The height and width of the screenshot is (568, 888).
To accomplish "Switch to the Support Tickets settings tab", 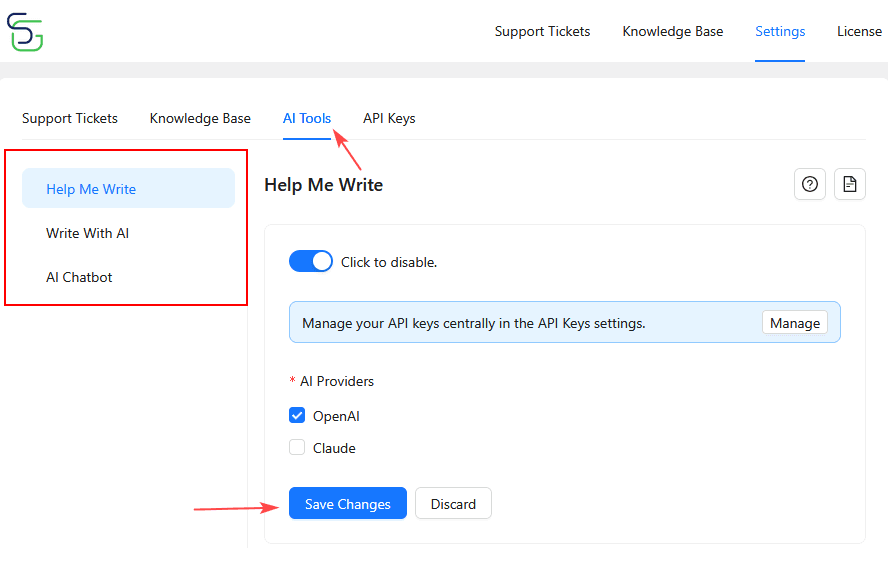I will 70,118.
